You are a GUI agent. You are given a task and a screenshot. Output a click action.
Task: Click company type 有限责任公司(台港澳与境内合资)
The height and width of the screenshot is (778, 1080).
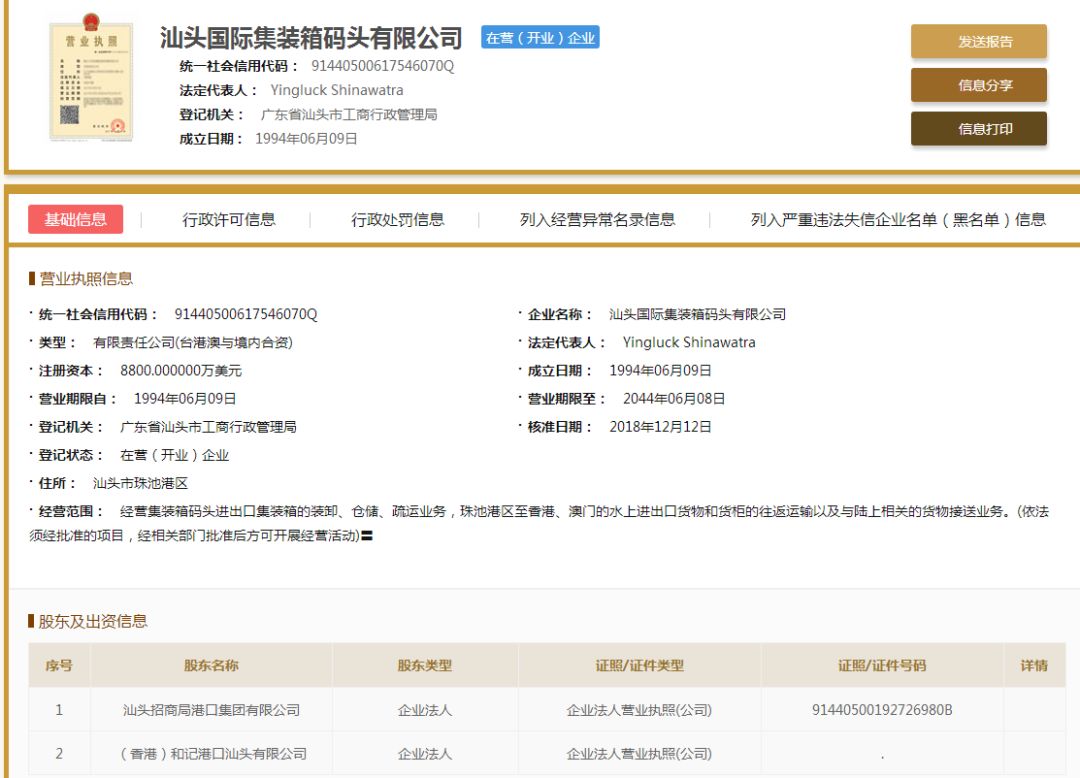[193, 343]
